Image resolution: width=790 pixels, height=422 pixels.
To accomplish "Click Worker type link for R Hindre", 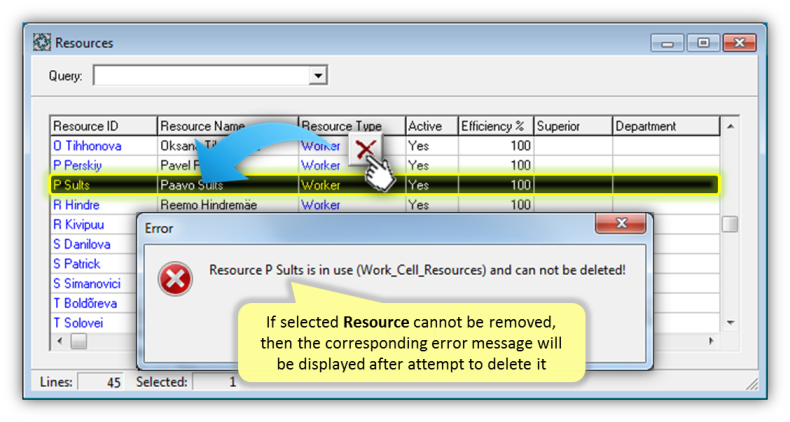I will 320,205.
